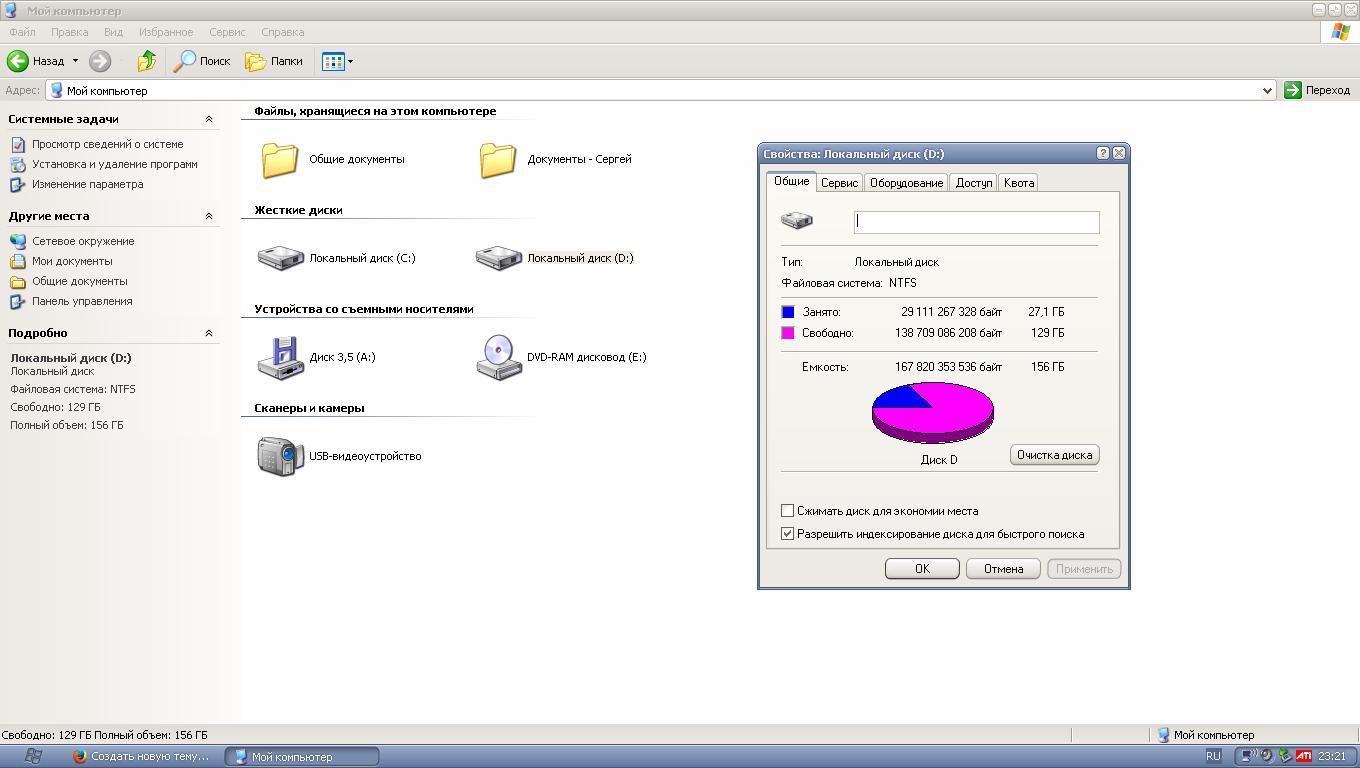The width and height of the screenshot is (1360, 768).
Task: Click the disk usage pie chart
Action: click(933, 412)
